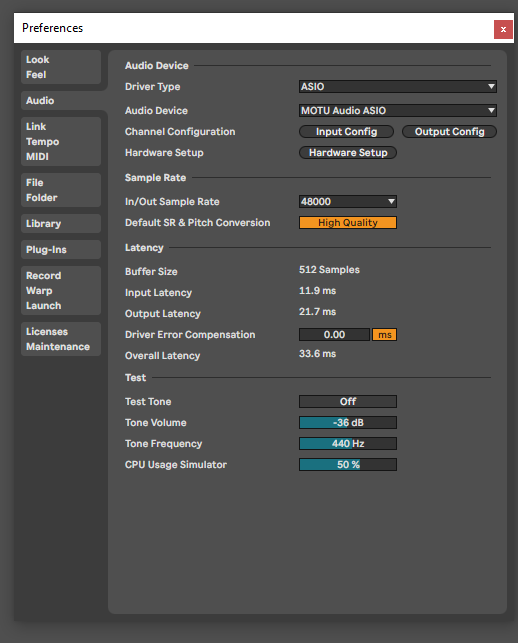Click the Input Latency label
The width and height of the screenshot is (518, 643).
158,293
